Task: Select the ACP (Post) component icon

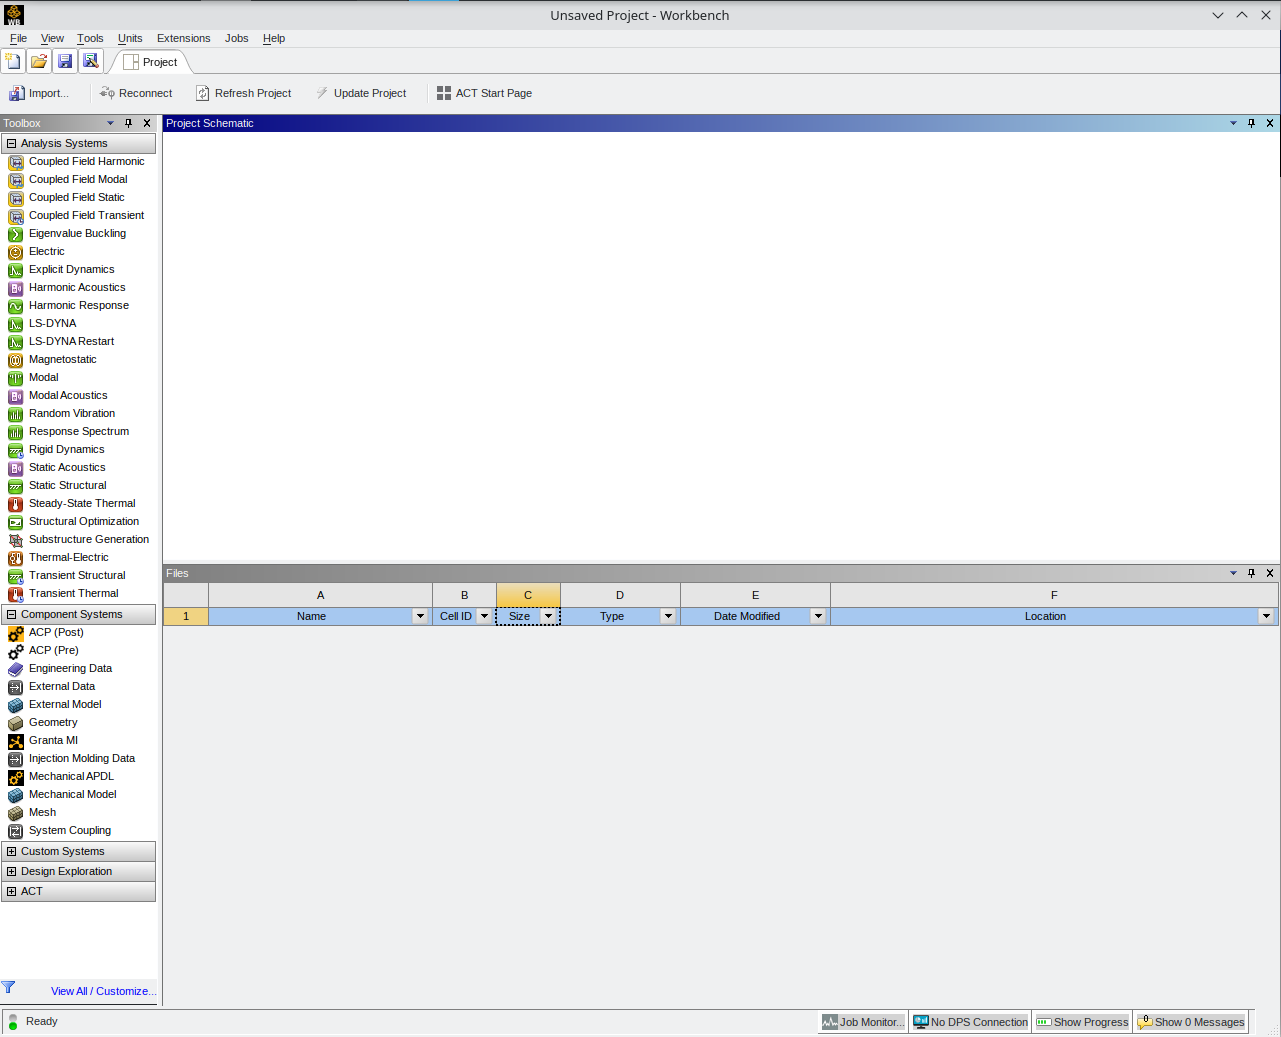Action: (16, 633)
